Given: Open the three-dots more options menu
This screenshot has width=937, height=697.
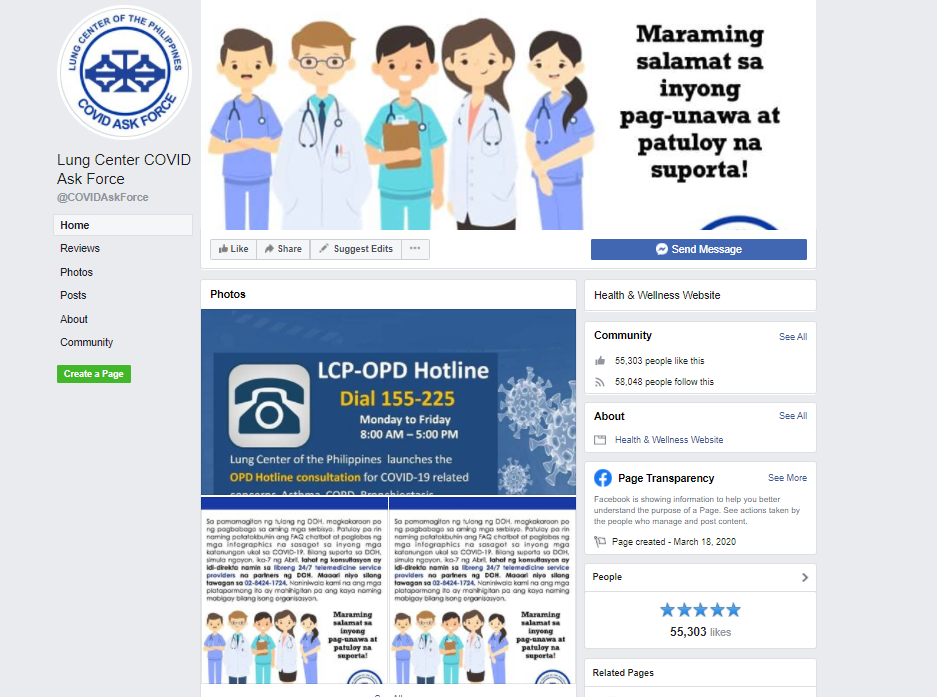Looking at the screenshot, I should click(415, 249).
